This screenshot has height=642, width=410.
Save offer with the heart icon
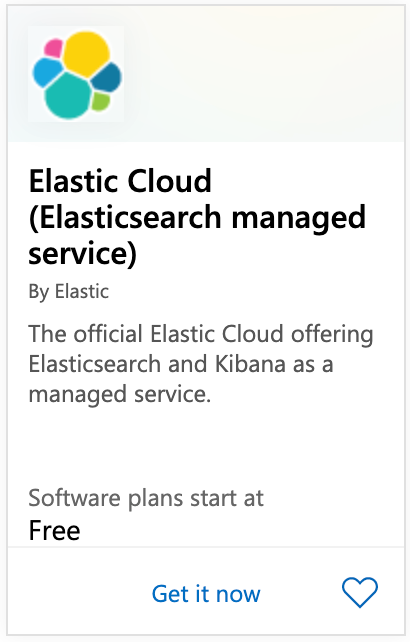point(360,592)
